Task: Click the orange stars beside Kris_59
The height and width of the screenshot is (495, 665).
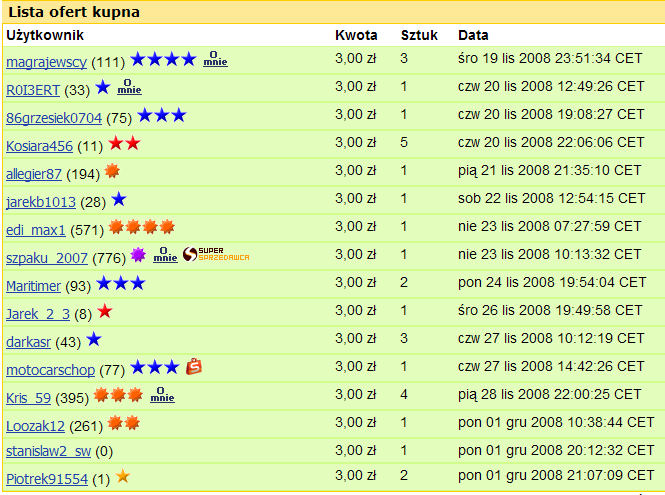Action: pyautogui.click(x=118, y=395)
